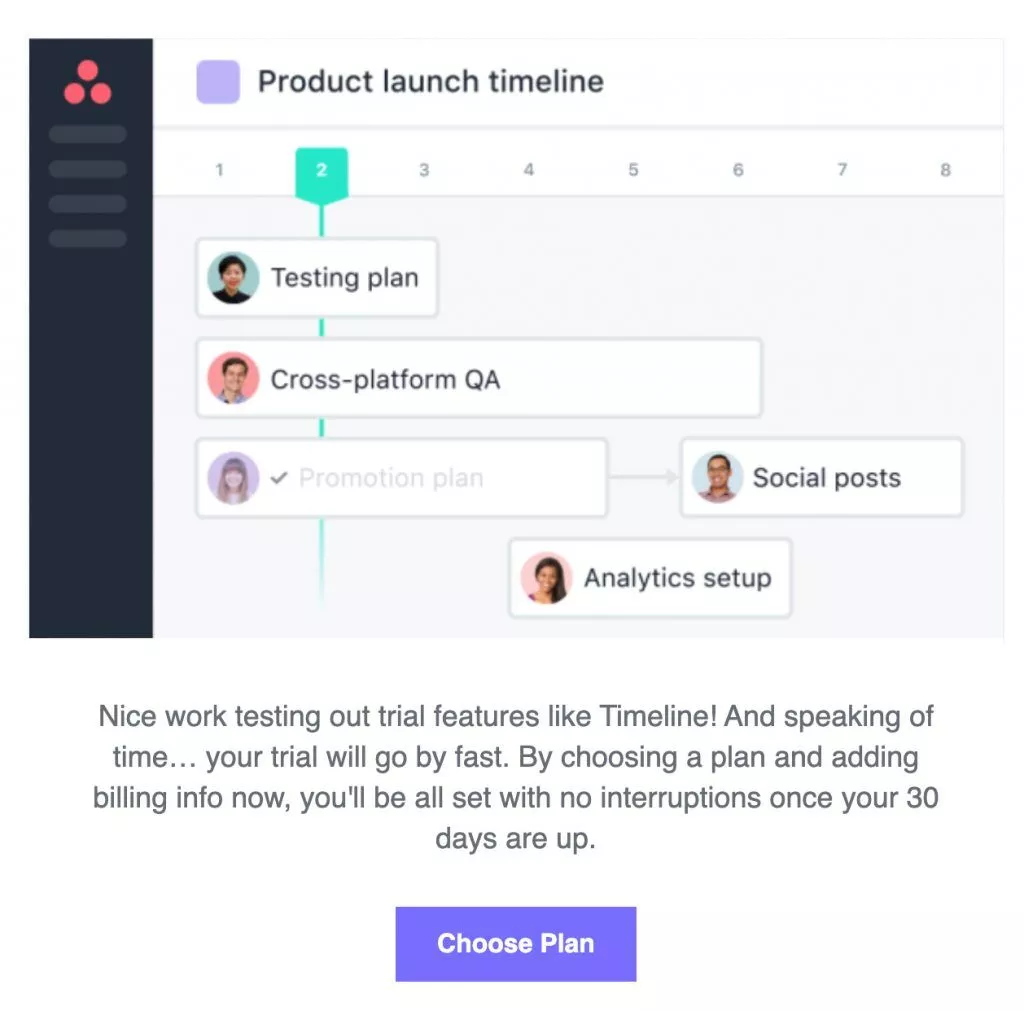This screenshot has width=1024, height=1011.
Task: Select day 5 on the timeline
Action: point(633,170)
